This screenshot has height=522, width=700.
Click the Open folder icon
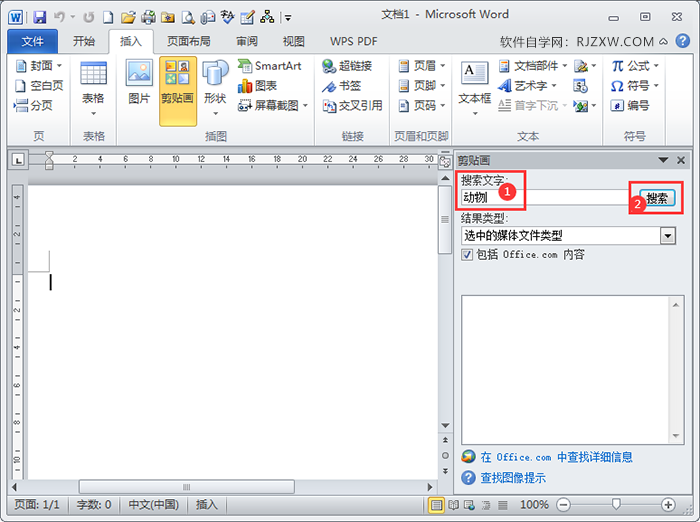pos(128,17)
